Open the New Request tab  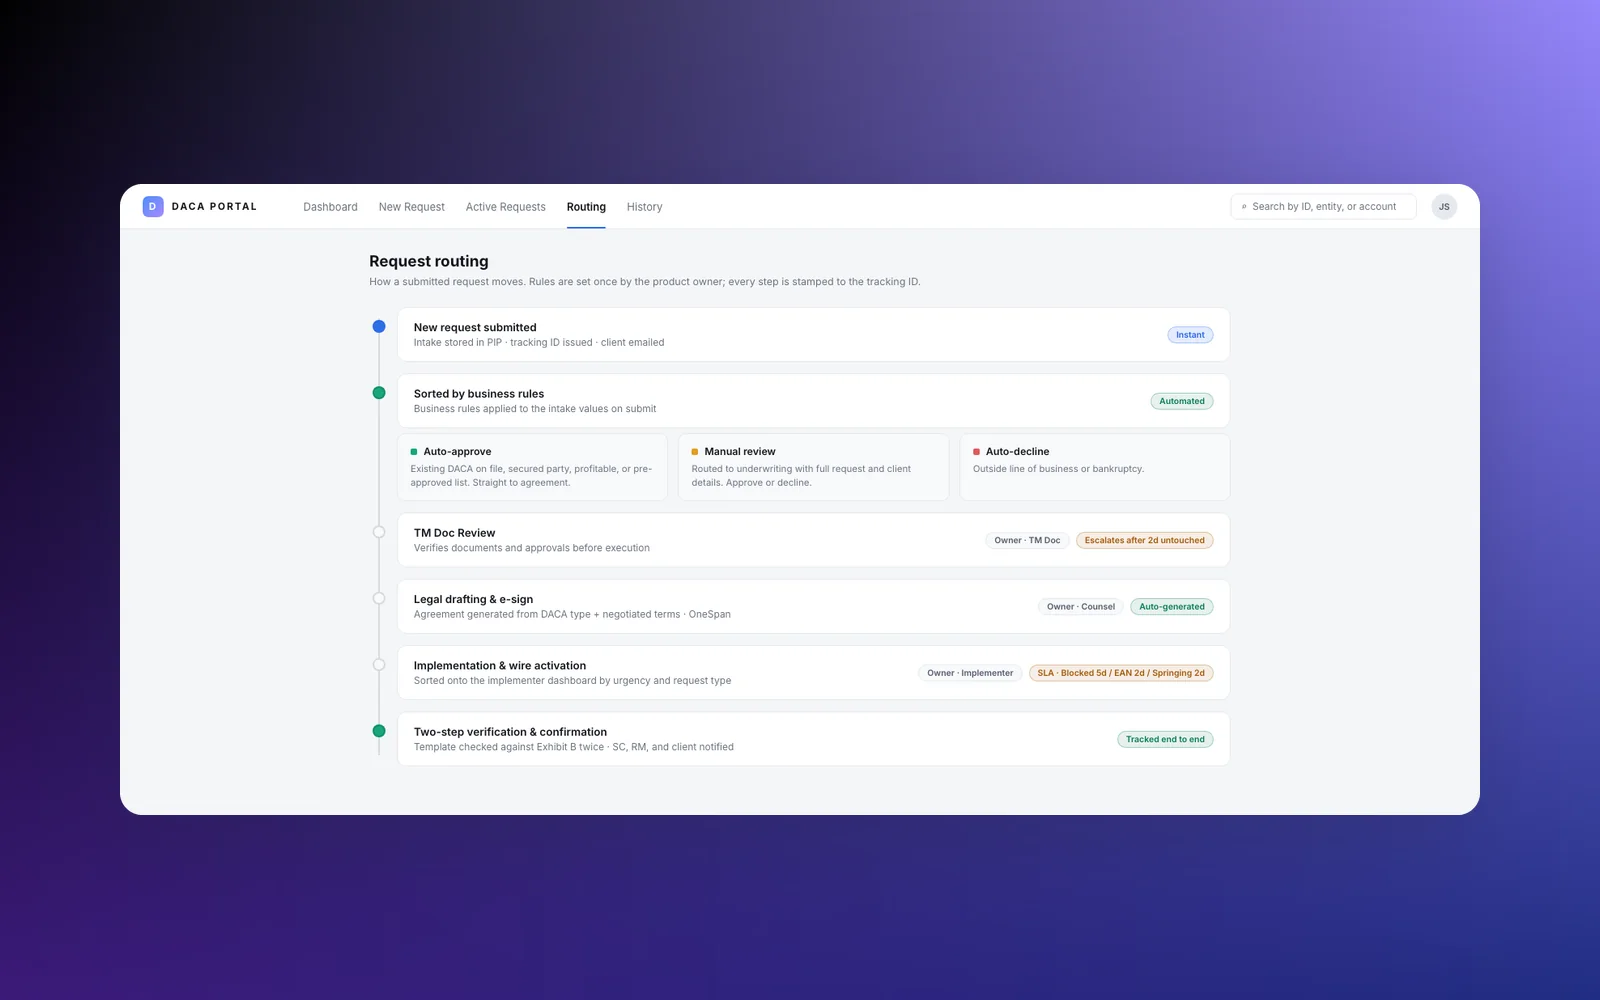[412, 207]
